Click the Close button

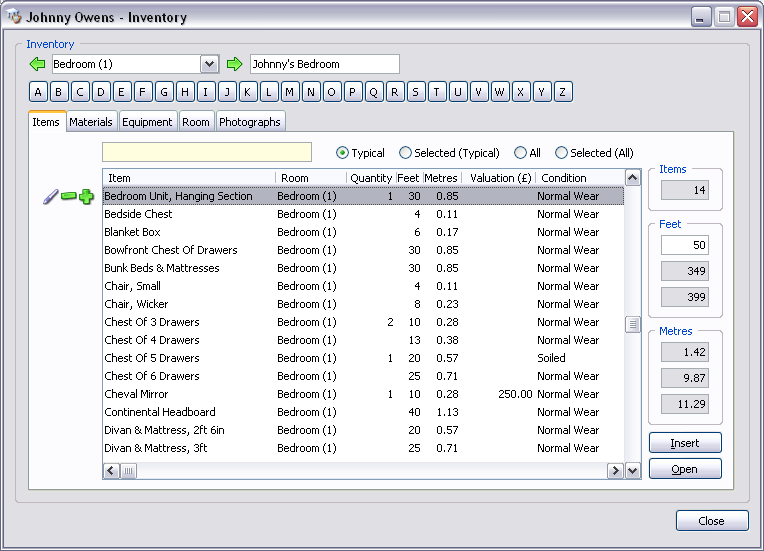pos(711,521)
